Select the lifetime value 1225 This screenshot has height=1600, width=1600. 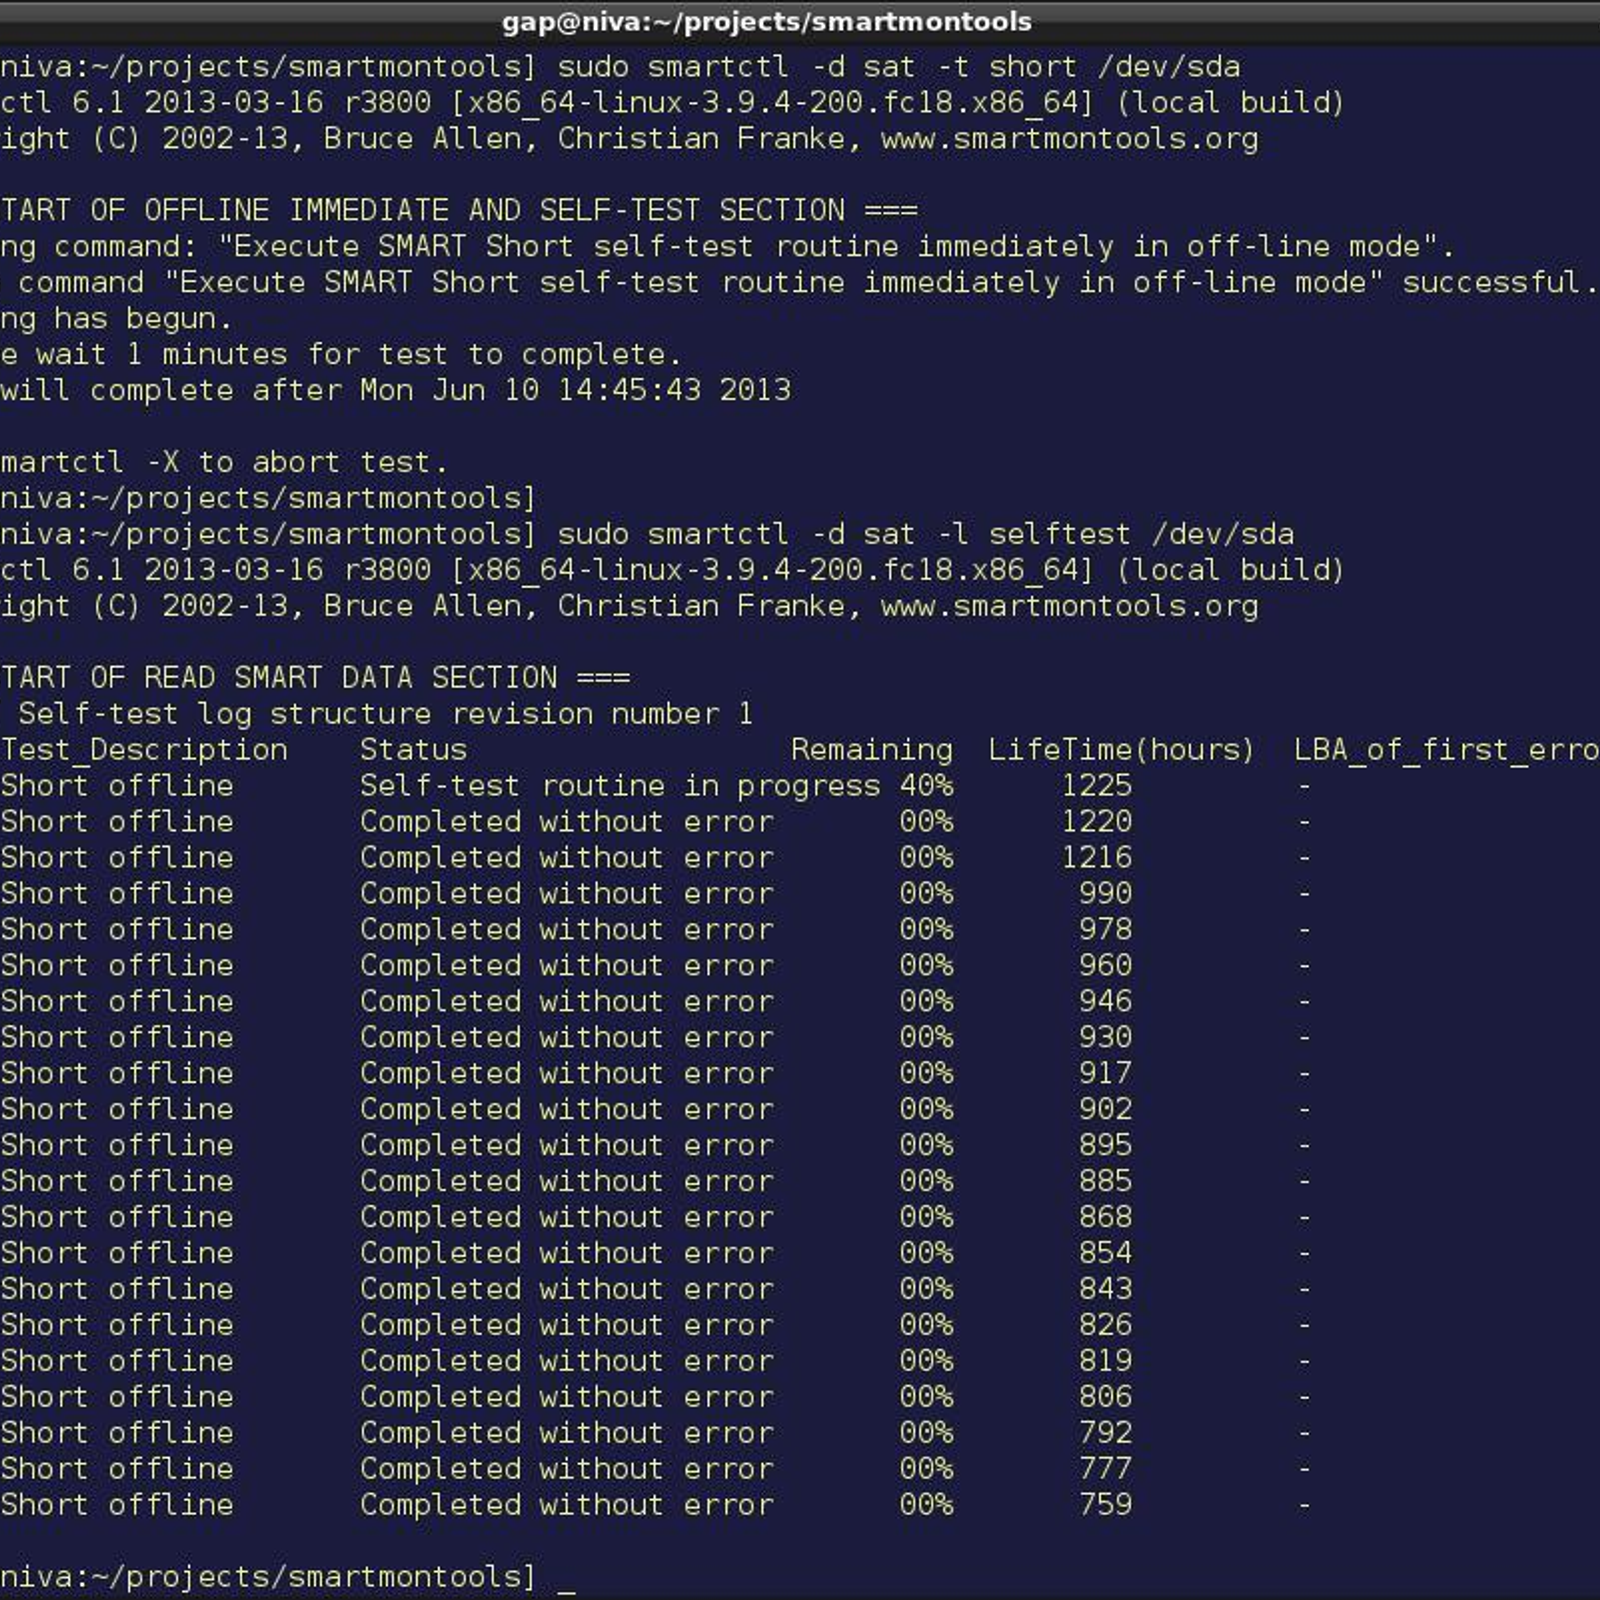click(1096, 786)
